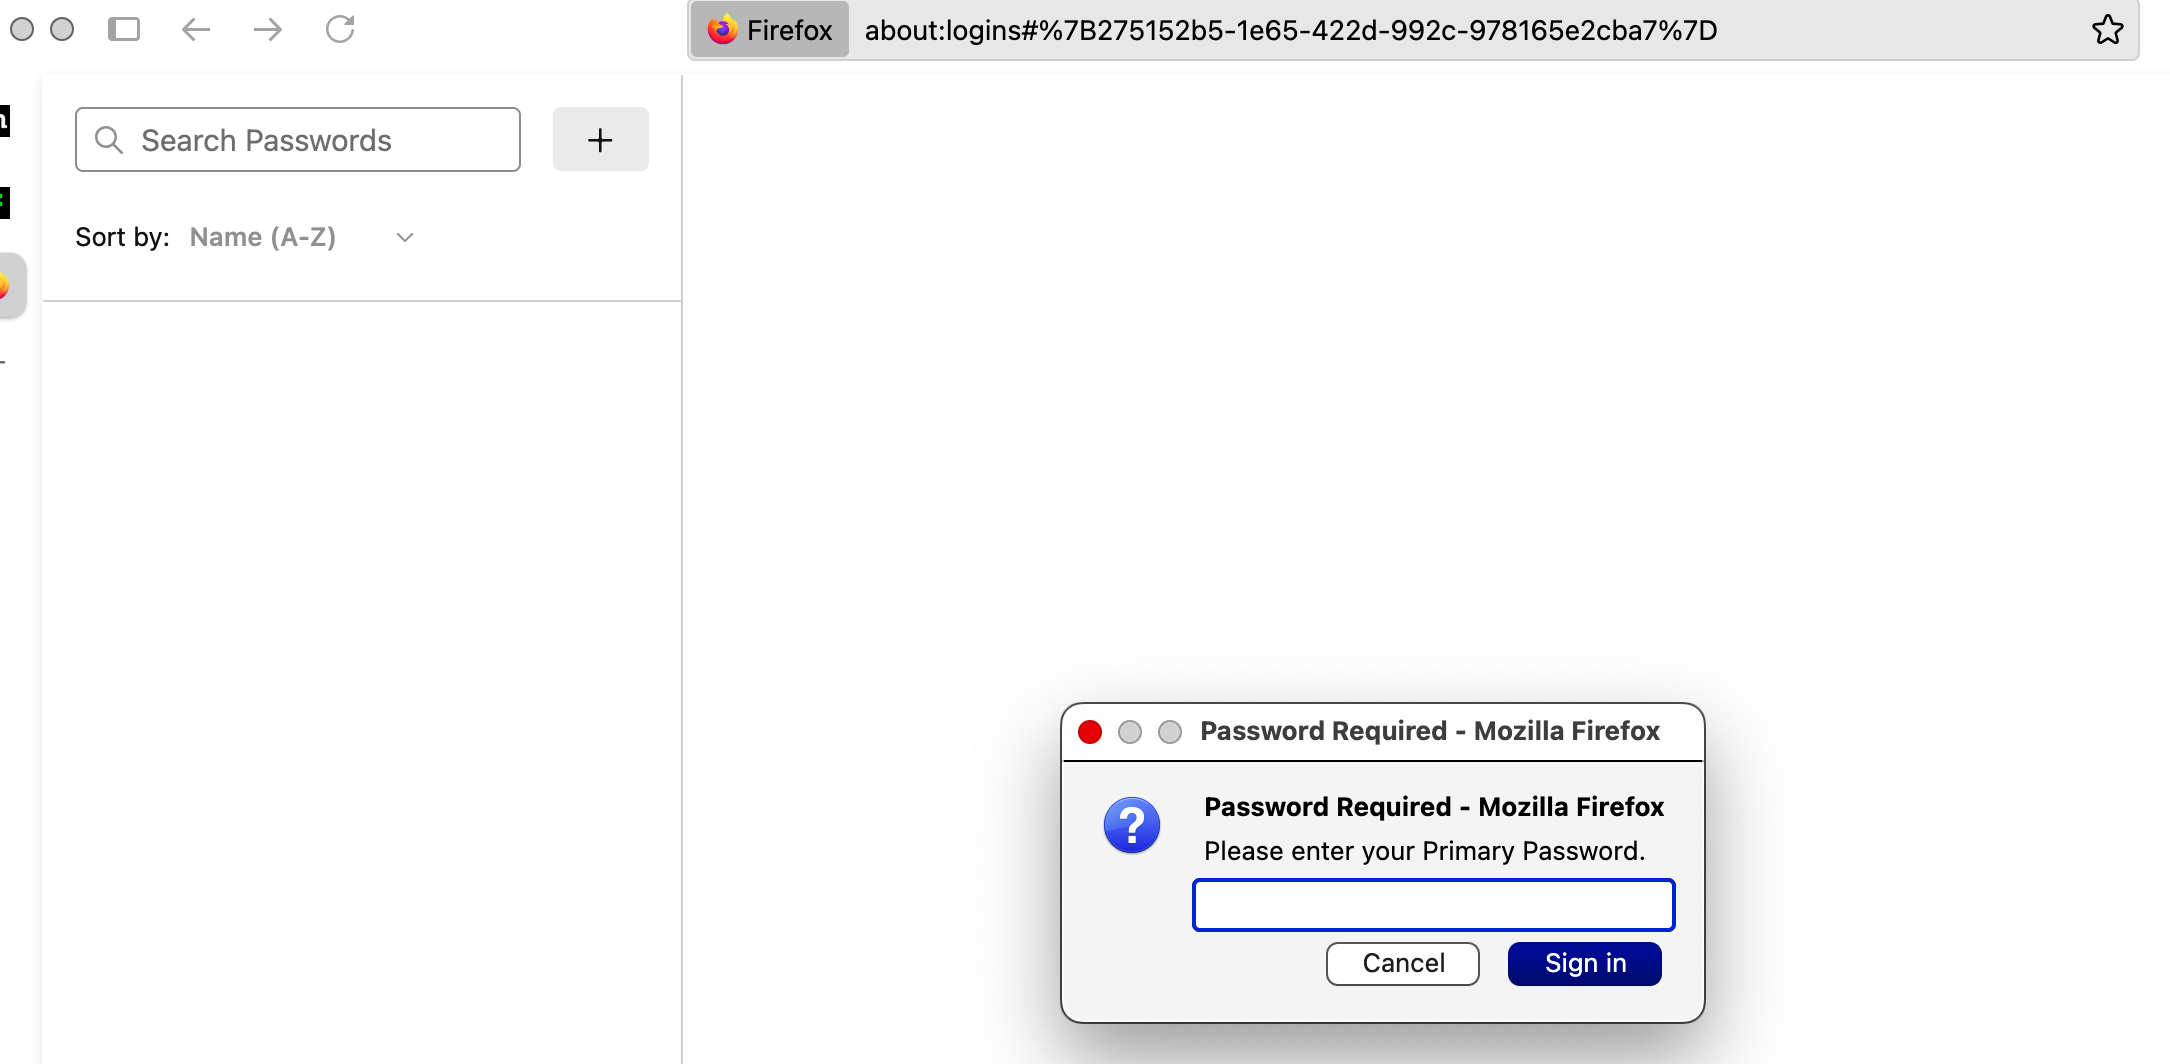Screen dimensions: 2170x1064
Task: Zoom the Password Required dialog window
Action: pyautogui.click(x=1170, y=732)
